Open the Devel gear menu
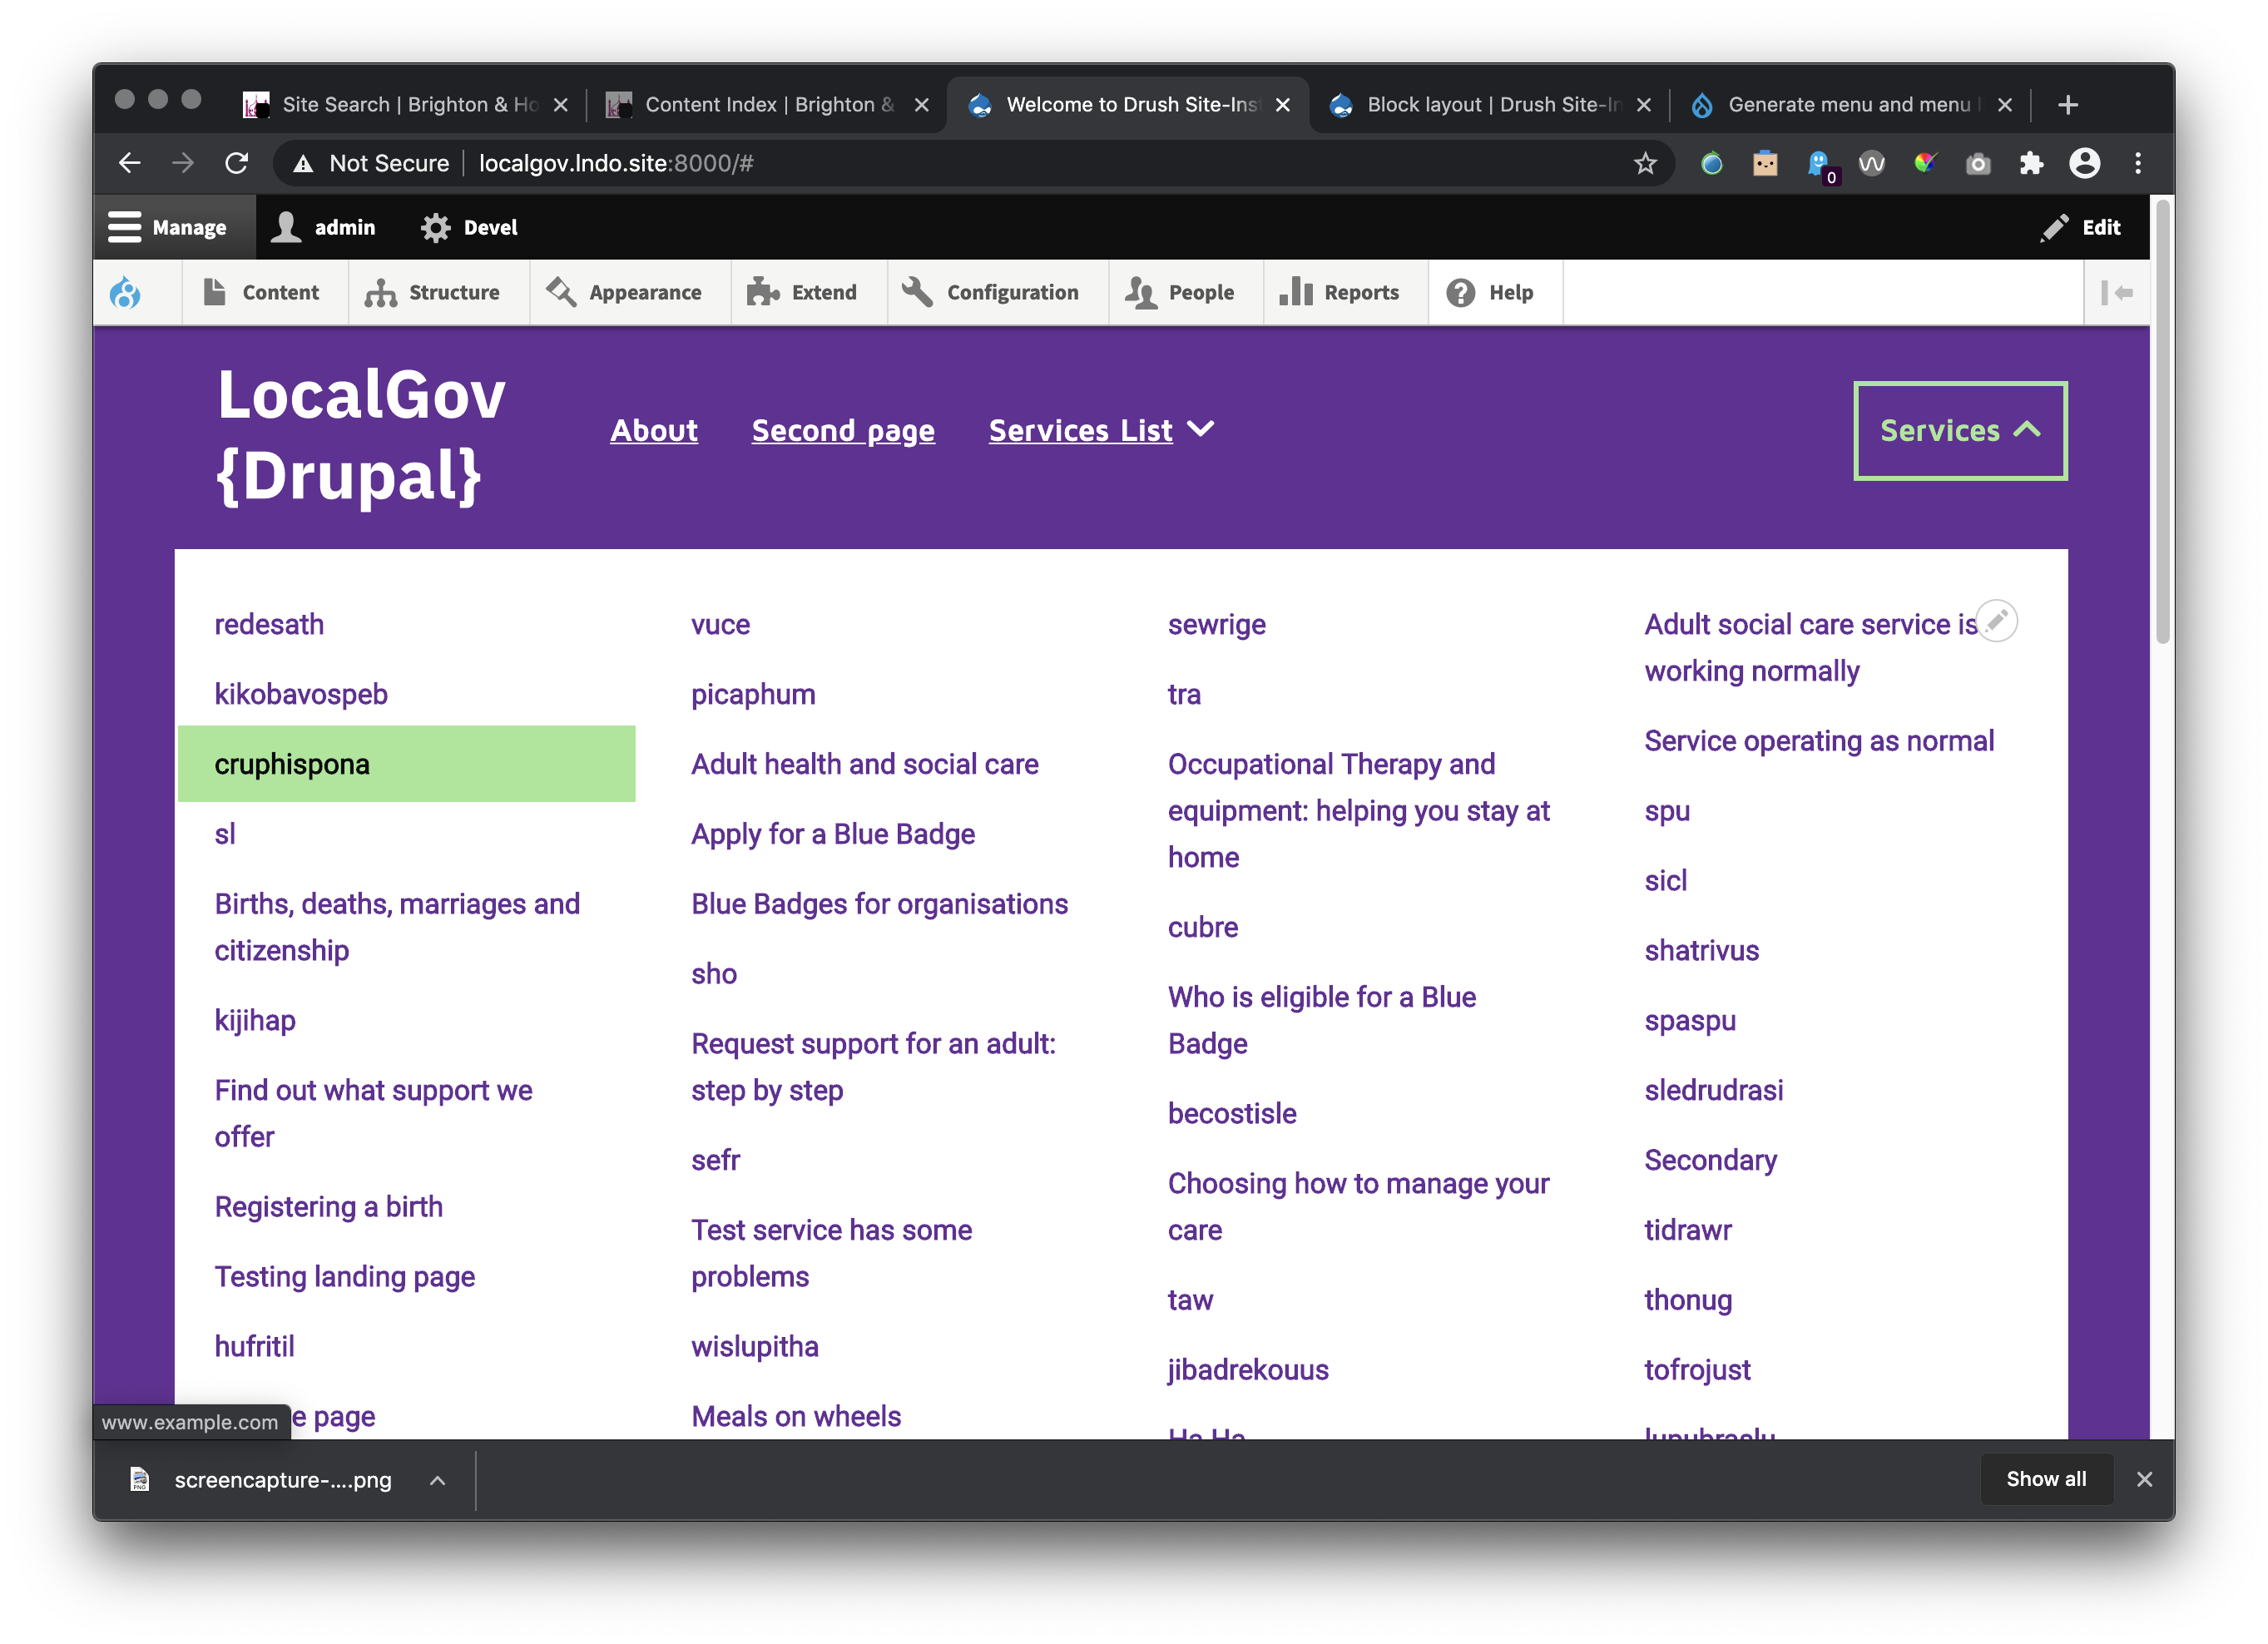2268x1644 pixels. coord(470,228)
